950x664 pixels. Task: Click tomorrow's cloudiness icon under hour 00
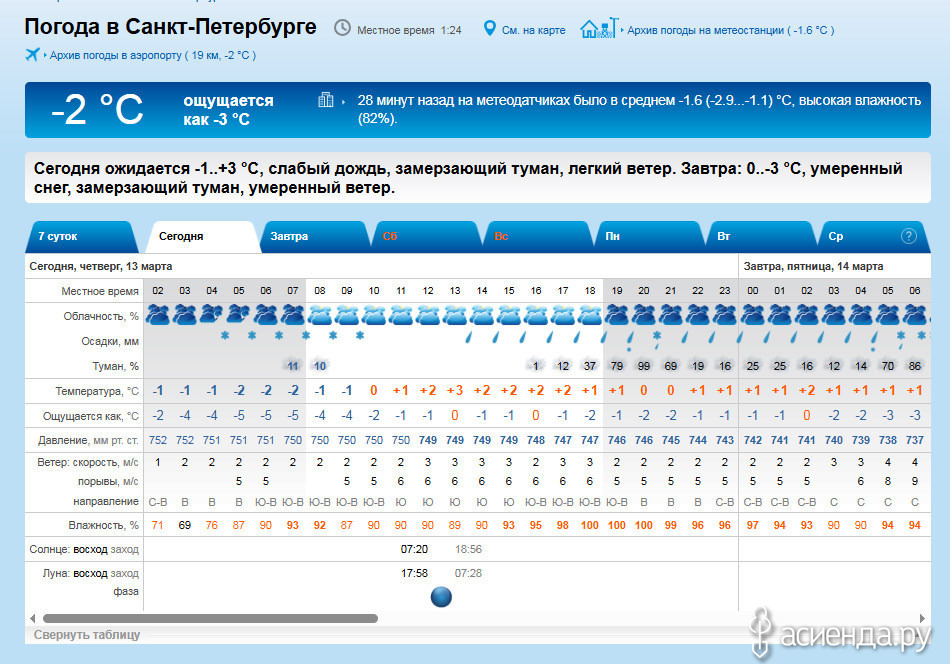click(752, 315)
